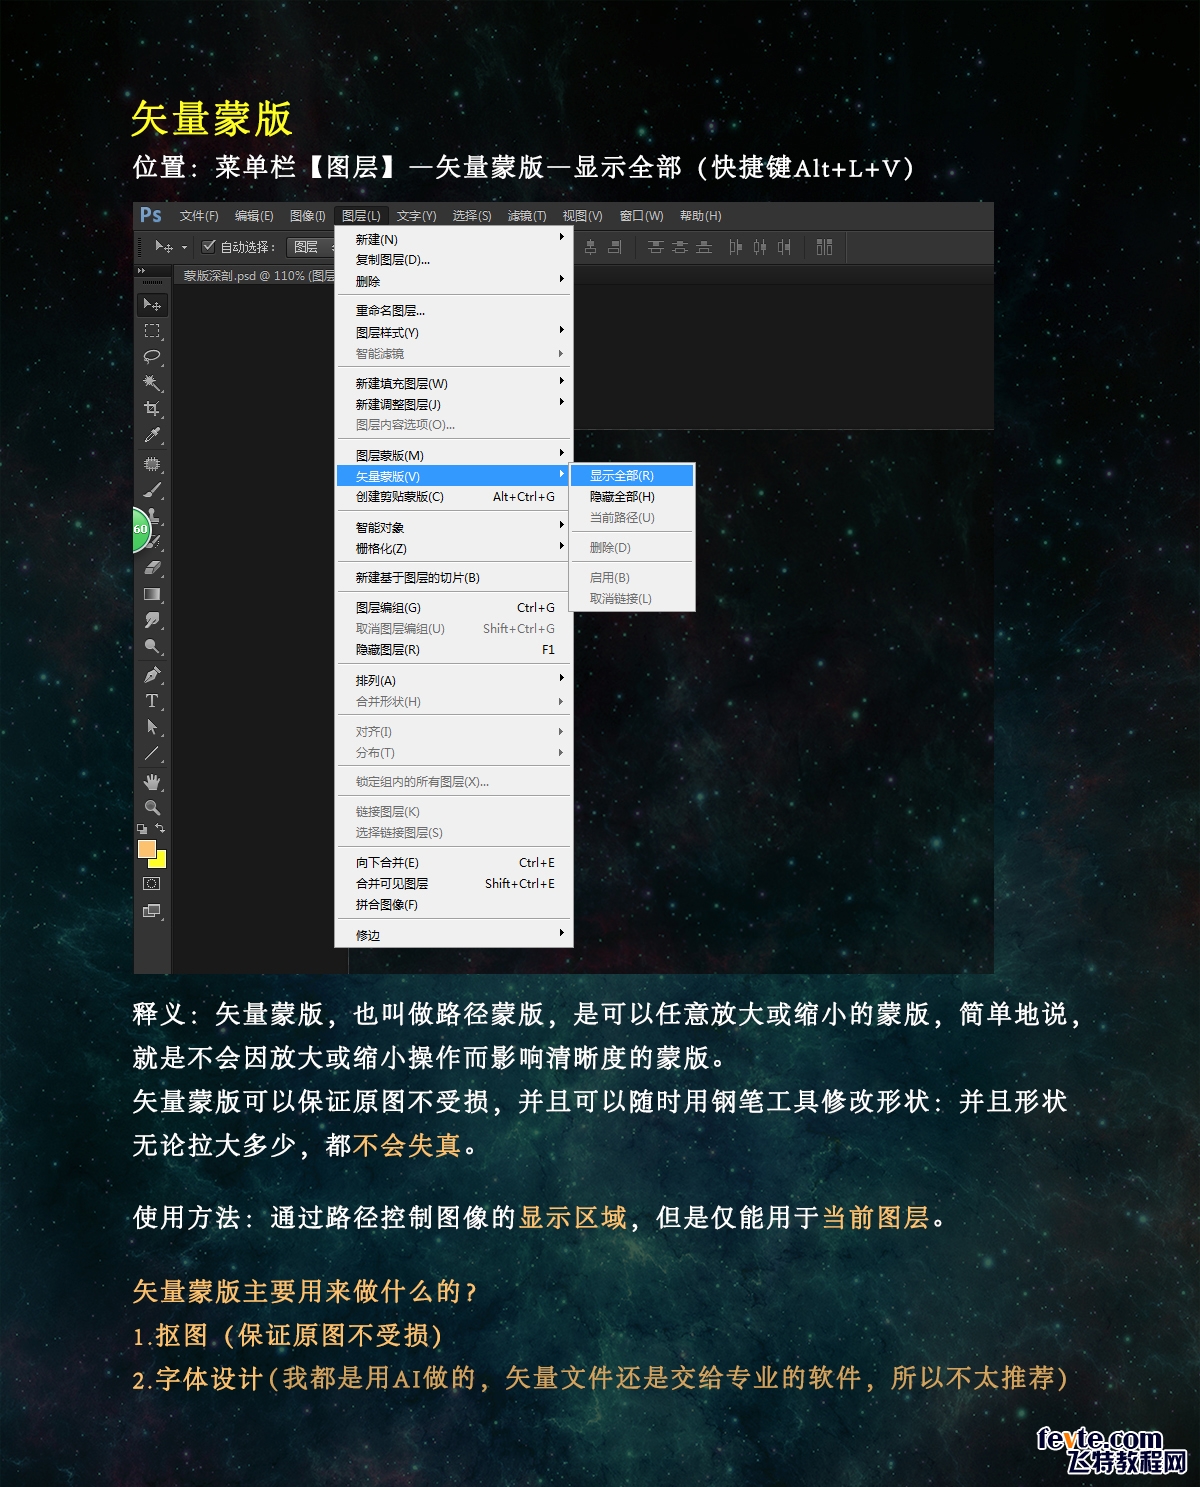Expand 图层样式(Y) submenu

(x=453, y=332)
